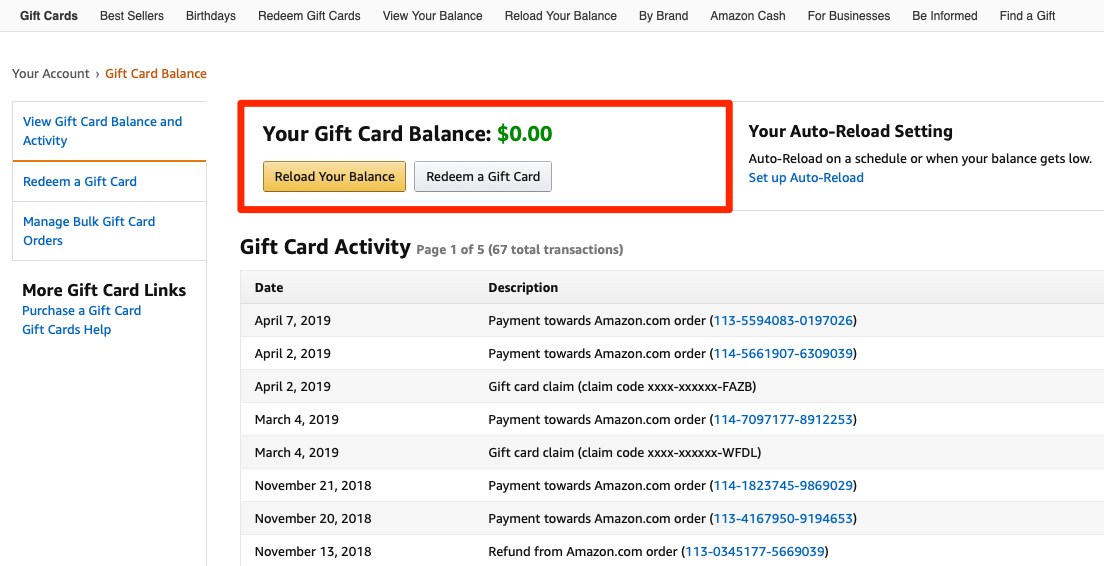This screenshot has width=1104, height=566.
Task: Open the Birthdays navigation item
Action: click(x=211, y=15)
